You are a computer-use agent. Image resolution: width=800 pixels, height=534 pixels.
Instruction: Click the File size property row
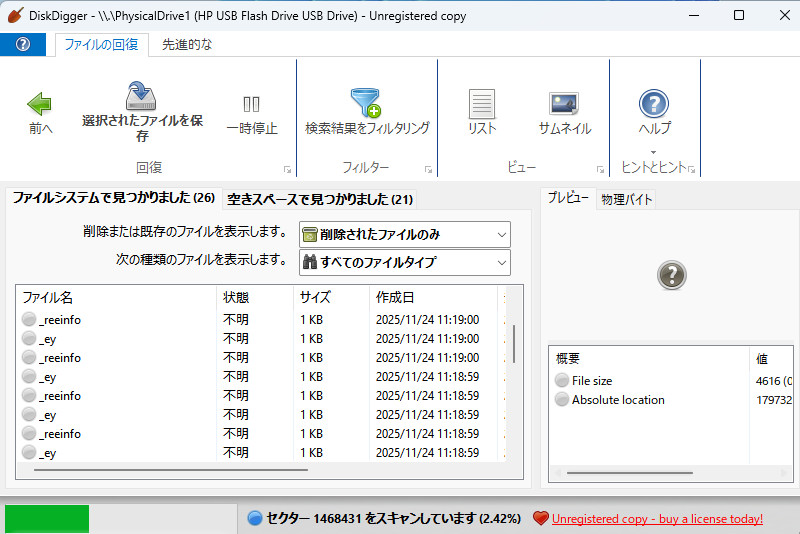point(671,380)
